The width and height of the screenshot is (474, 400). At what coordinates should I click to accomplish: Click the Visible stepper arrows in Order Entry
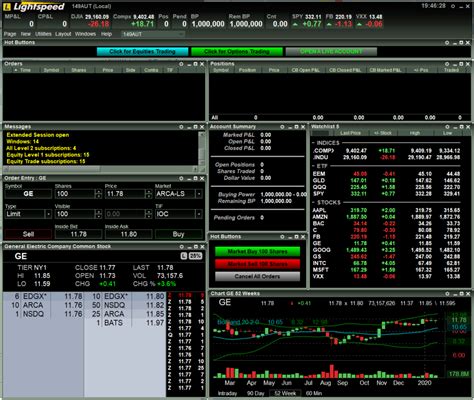coord(98,214)
